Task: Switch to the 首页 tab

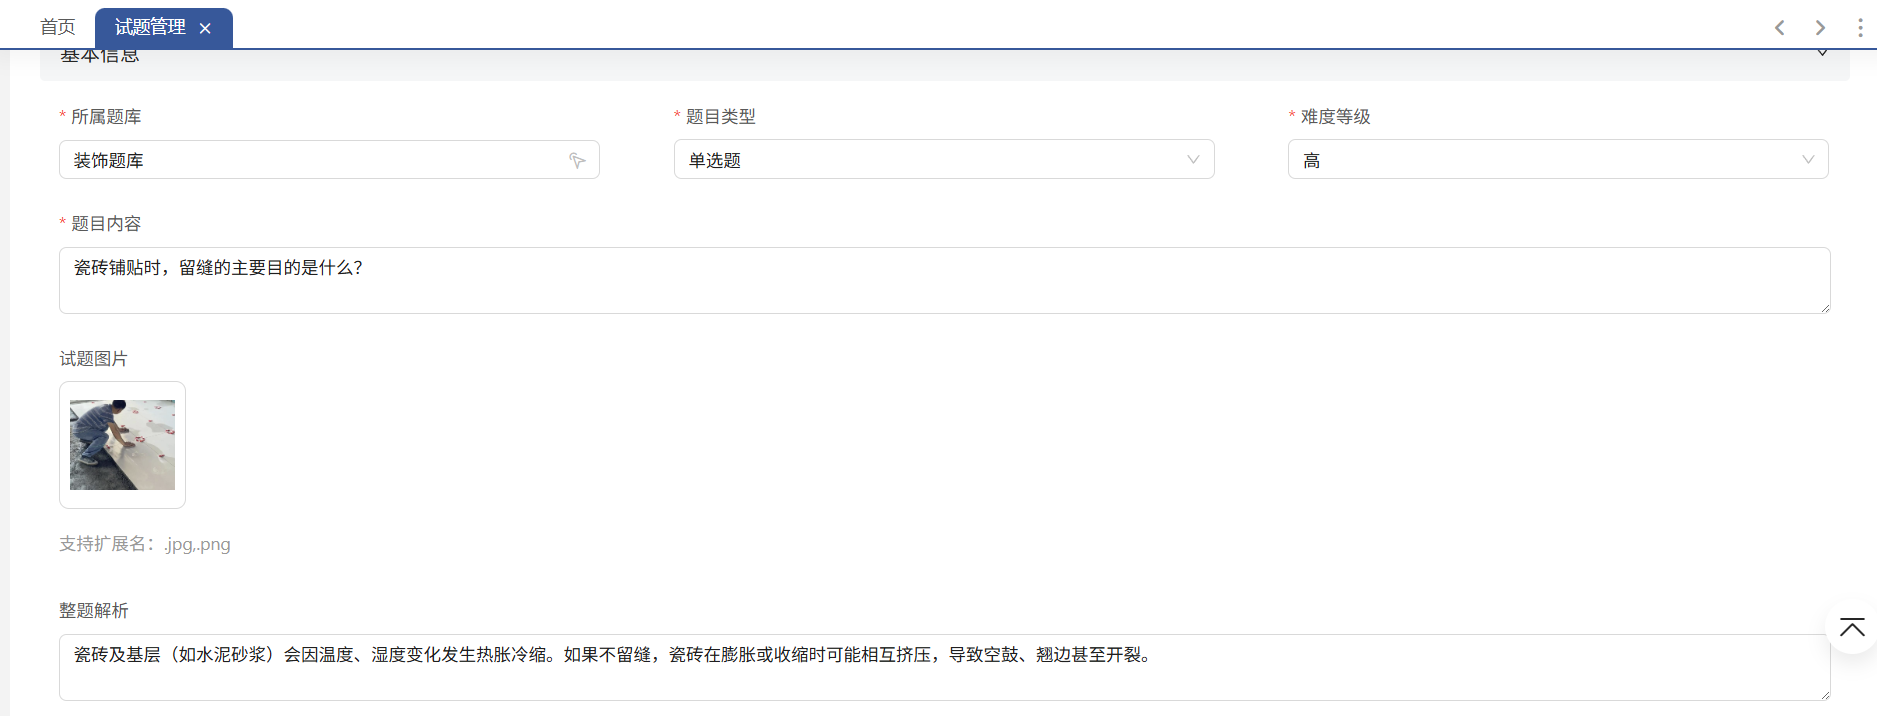Action: [x=57, y=27]
